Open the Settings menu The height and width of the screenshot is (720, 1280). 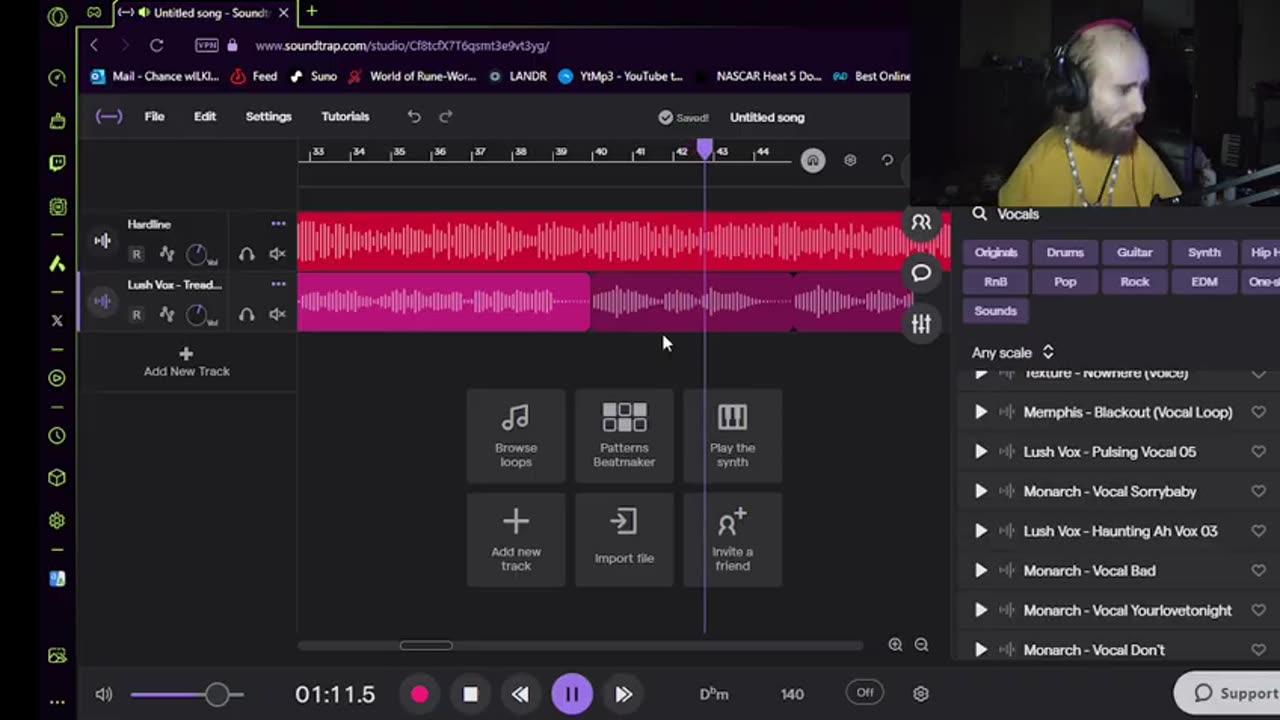268,116
